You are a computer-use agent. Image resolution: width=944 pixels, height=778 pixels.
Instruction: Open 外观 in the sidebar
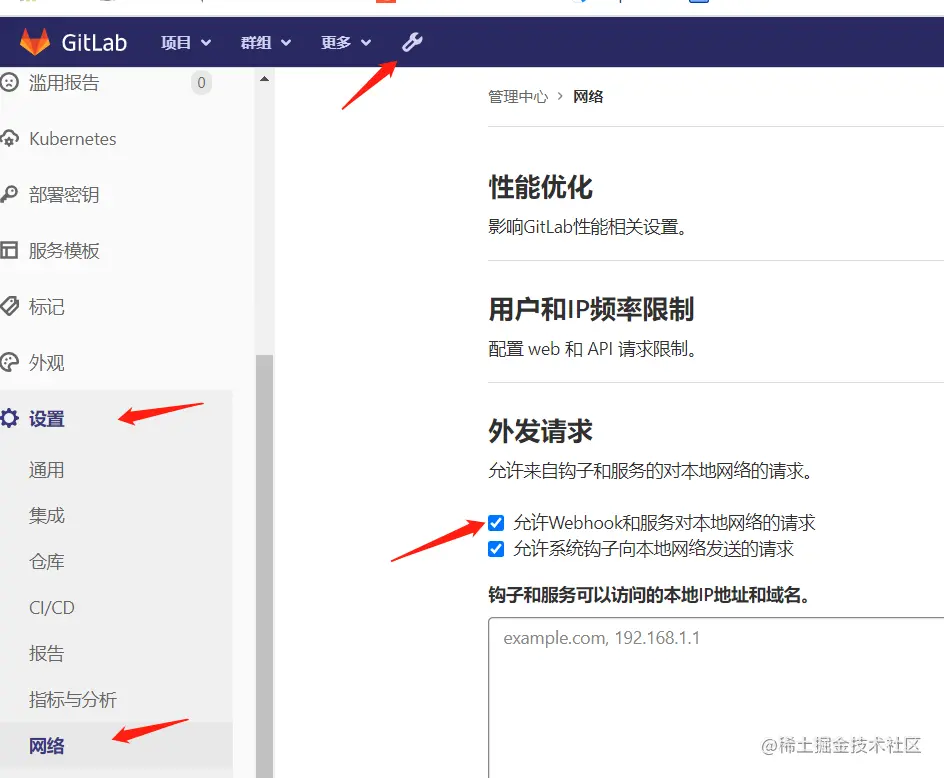click(46, 363)
